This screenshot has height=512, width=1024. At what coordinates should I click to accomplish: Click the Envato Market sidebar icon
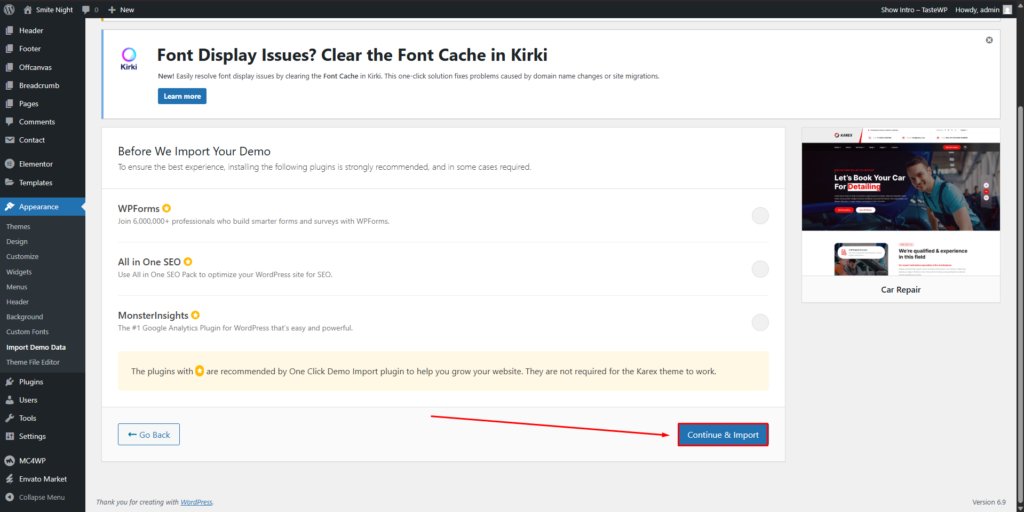point(10,479)
